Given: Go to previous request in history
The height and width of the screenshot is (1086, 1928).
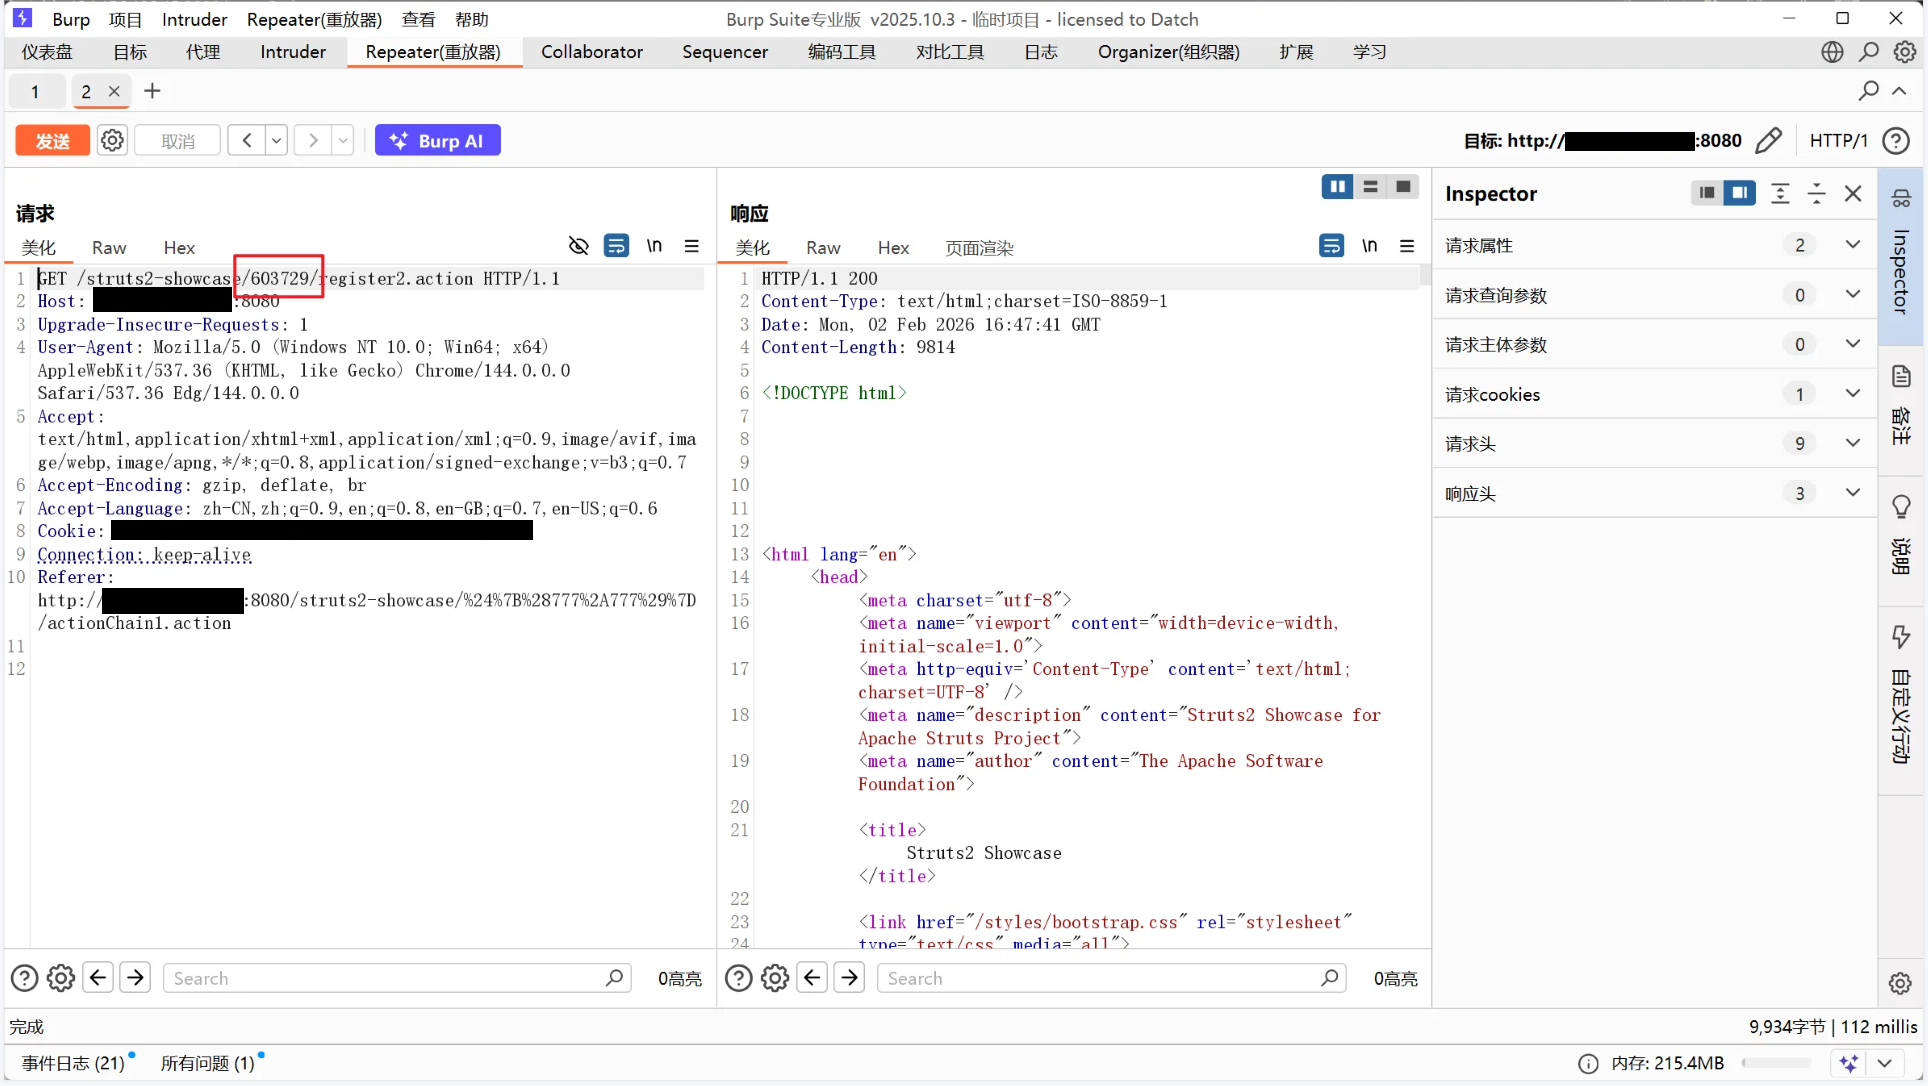Looking at the screenshot, I should pos(246,141).
